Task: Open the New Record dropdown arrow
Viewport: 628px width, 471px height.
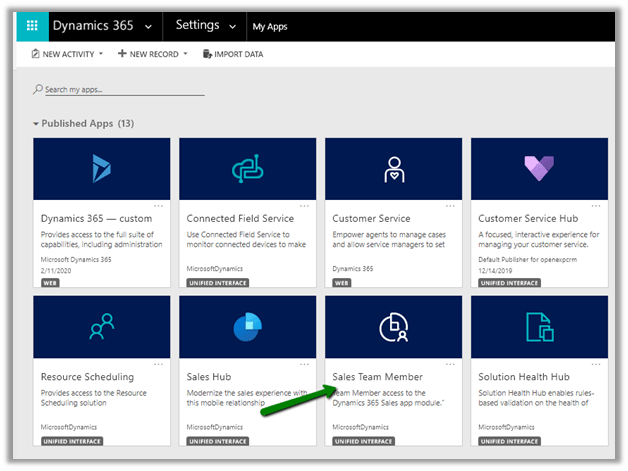Action: pos(185,54)
